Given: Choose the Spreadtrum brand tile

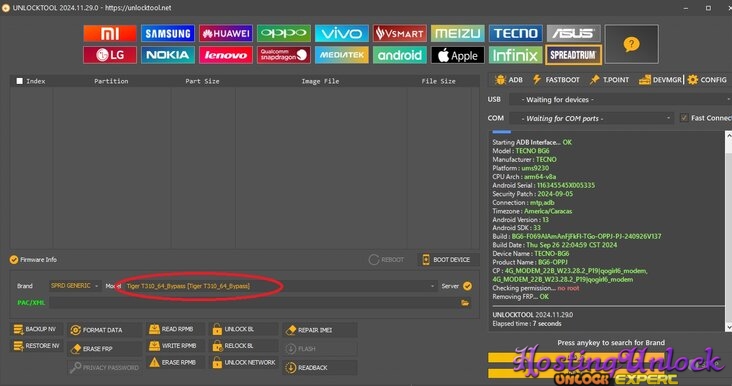Looking at the screenshot, I should click(x=573, y=55).
